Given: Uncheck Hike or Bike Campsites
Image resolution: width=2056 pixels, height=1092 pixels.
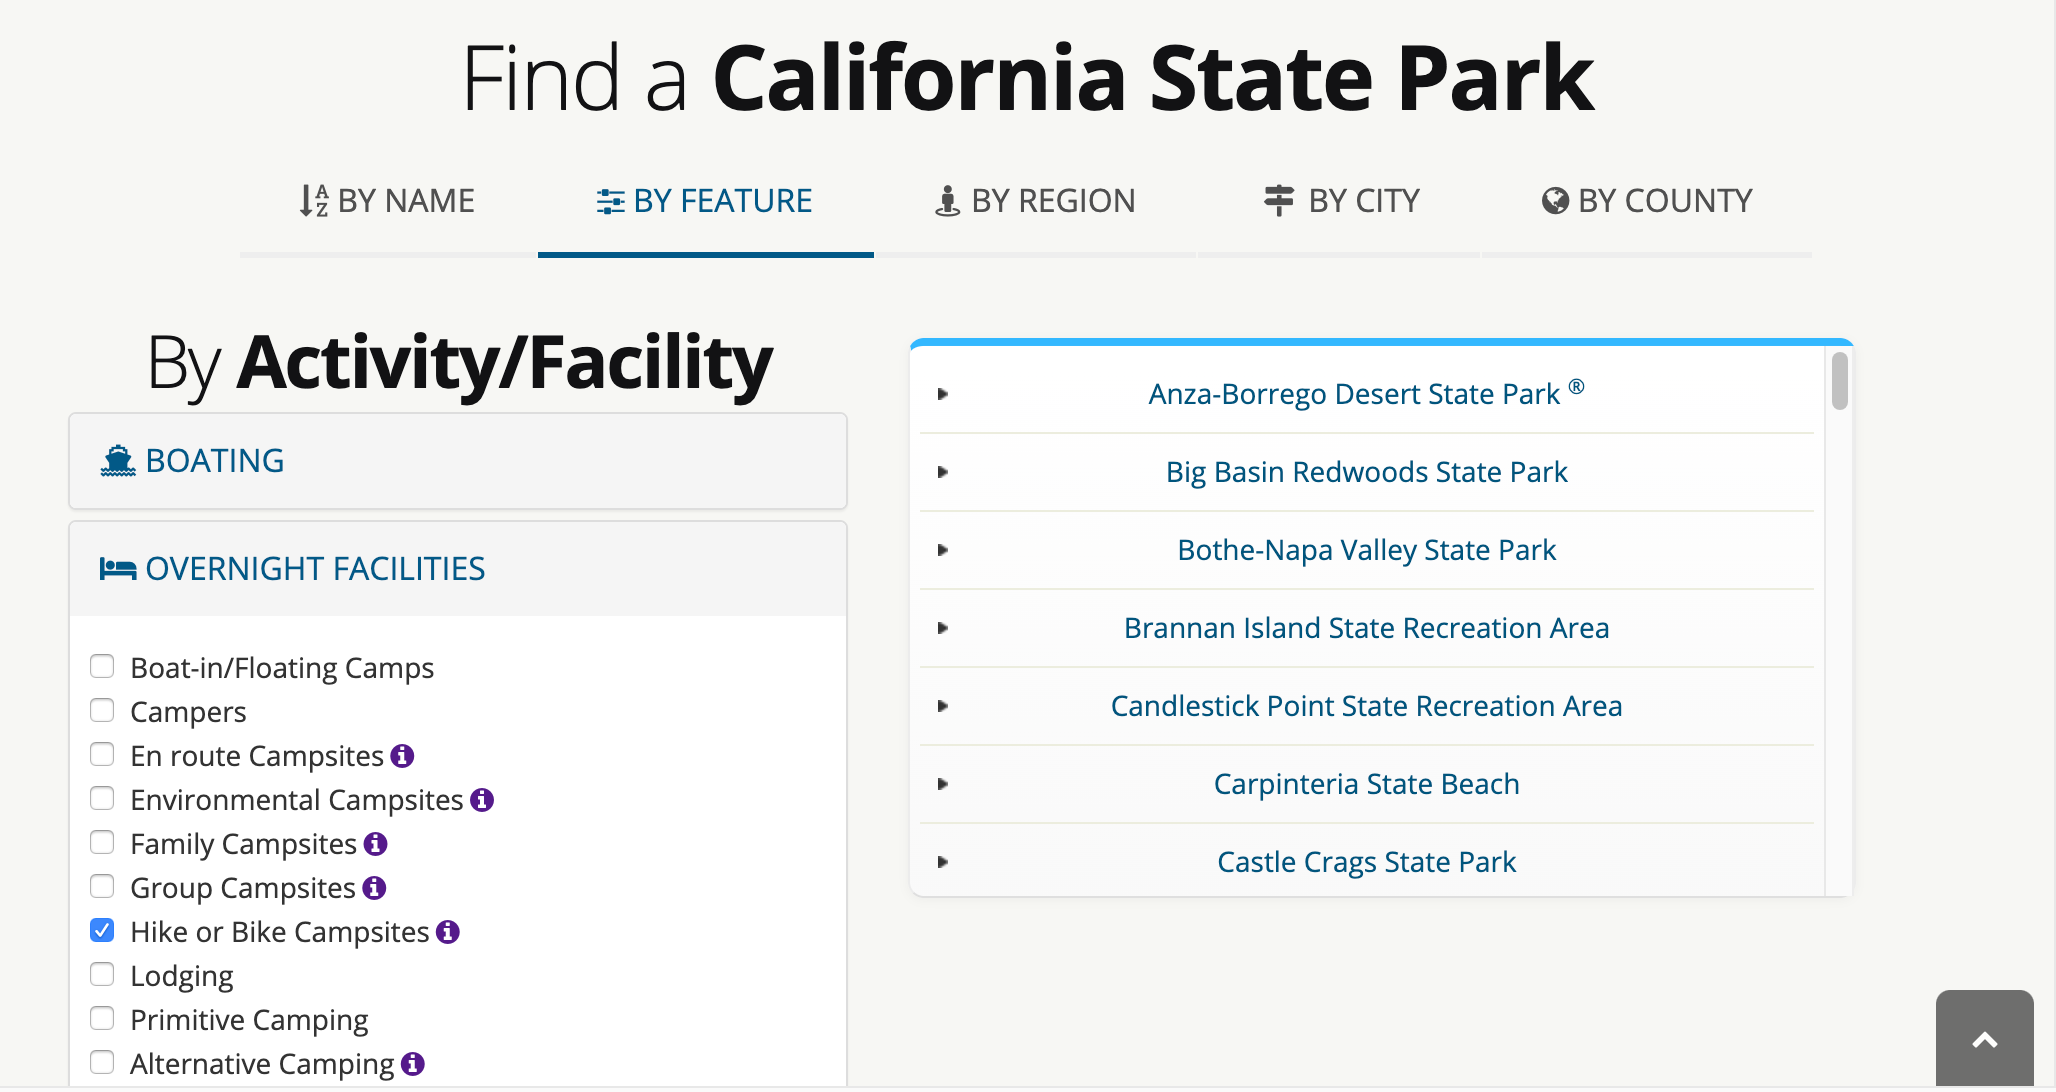Looking at the screenshot, I should tap(102, 931).
